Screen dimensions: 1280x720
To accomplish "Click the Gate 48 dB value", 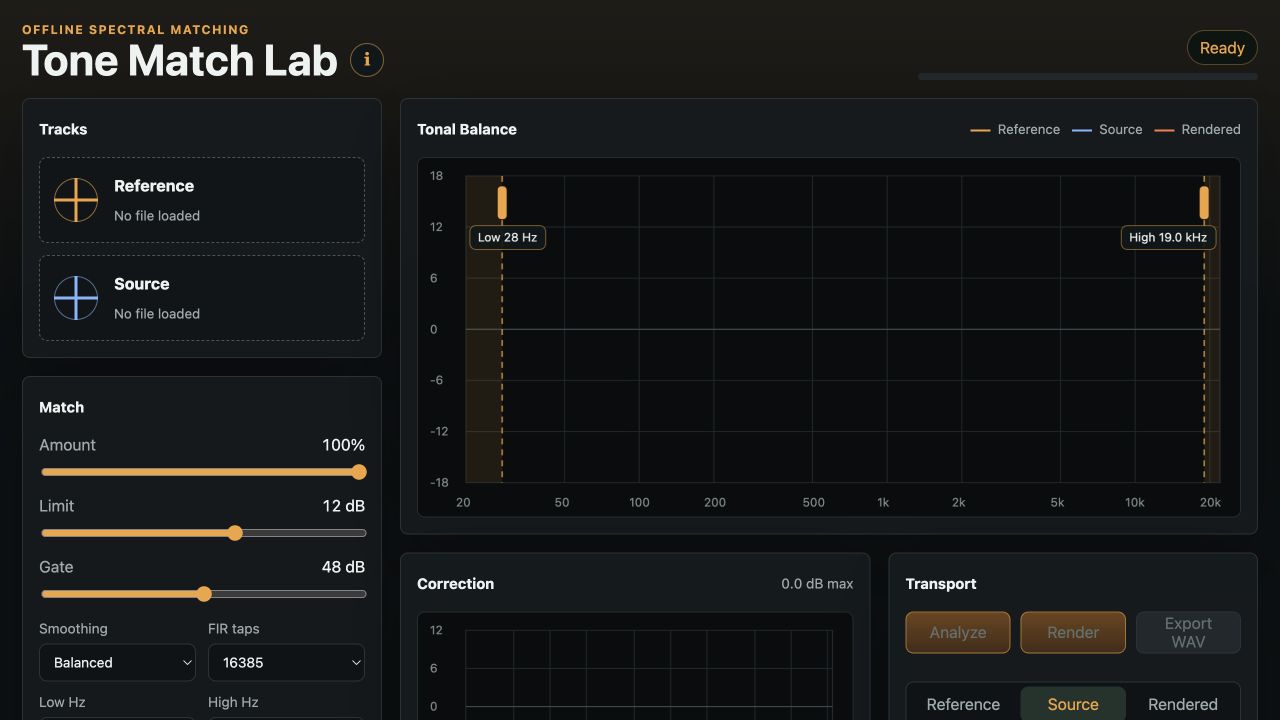I will [x=343, y=567].
